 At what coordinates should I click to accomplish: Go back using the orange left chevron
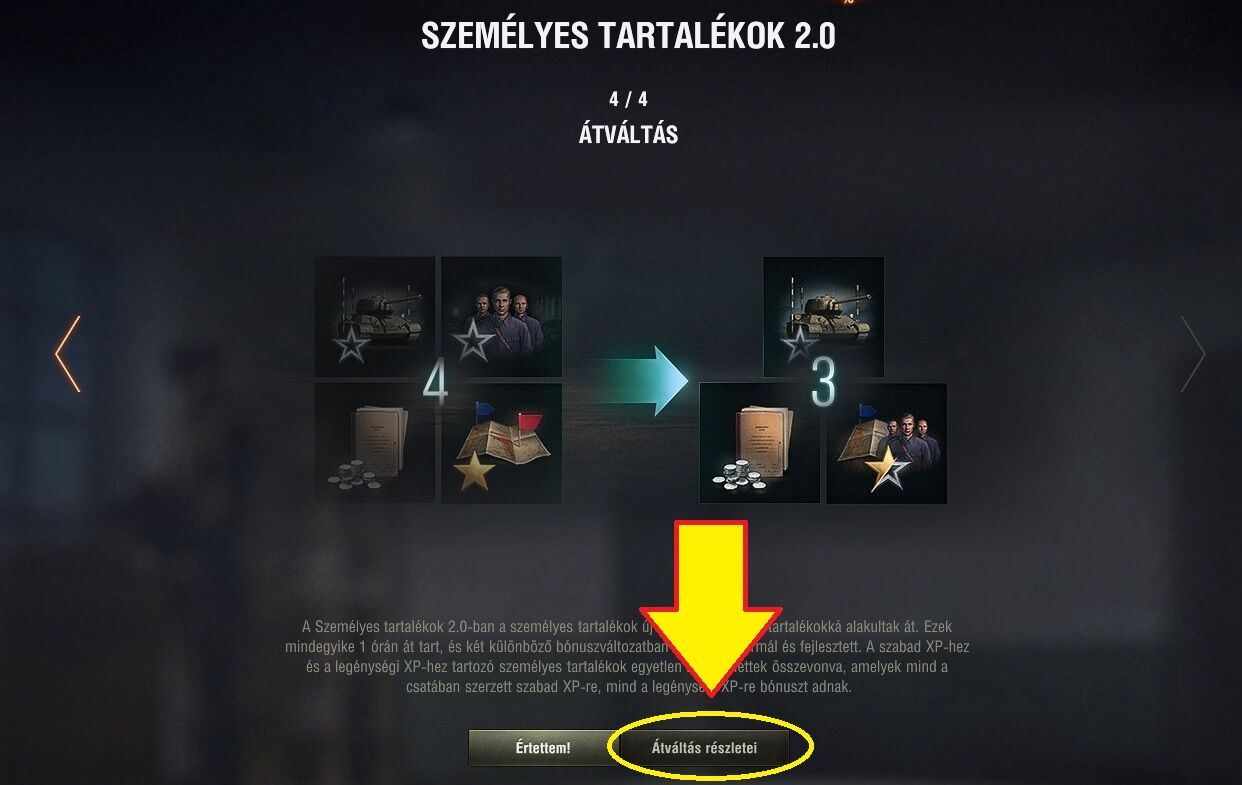(67, 354)
